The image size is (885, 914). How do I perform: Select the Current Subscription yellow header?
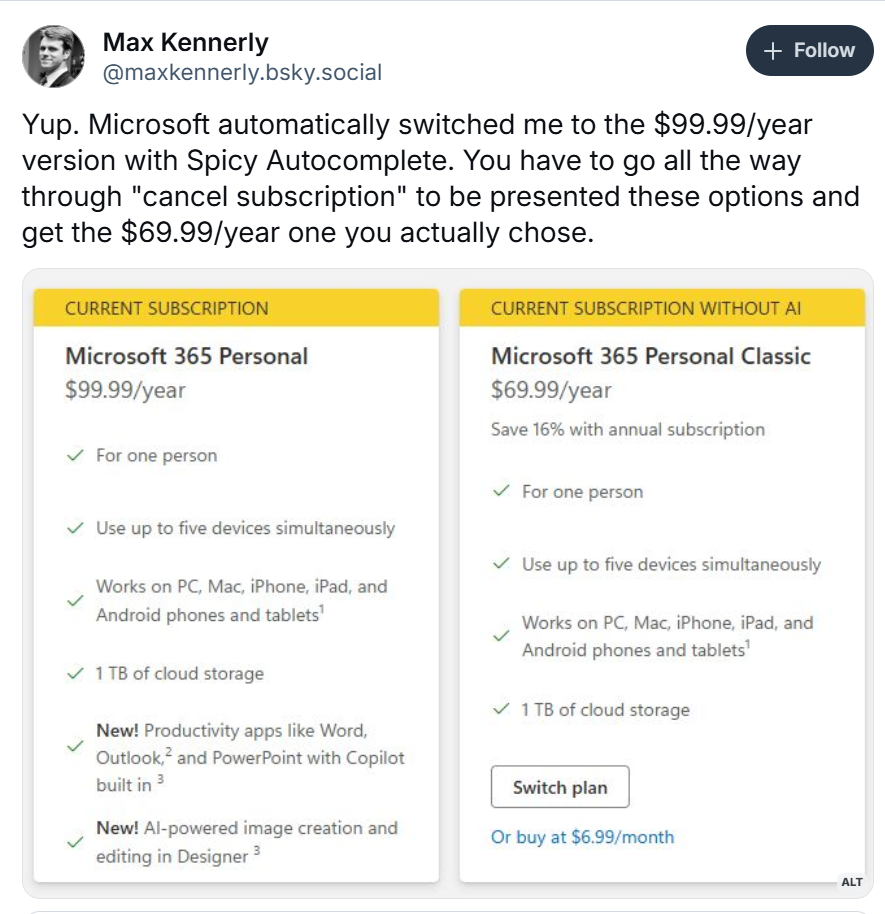[x=236, y=308]
